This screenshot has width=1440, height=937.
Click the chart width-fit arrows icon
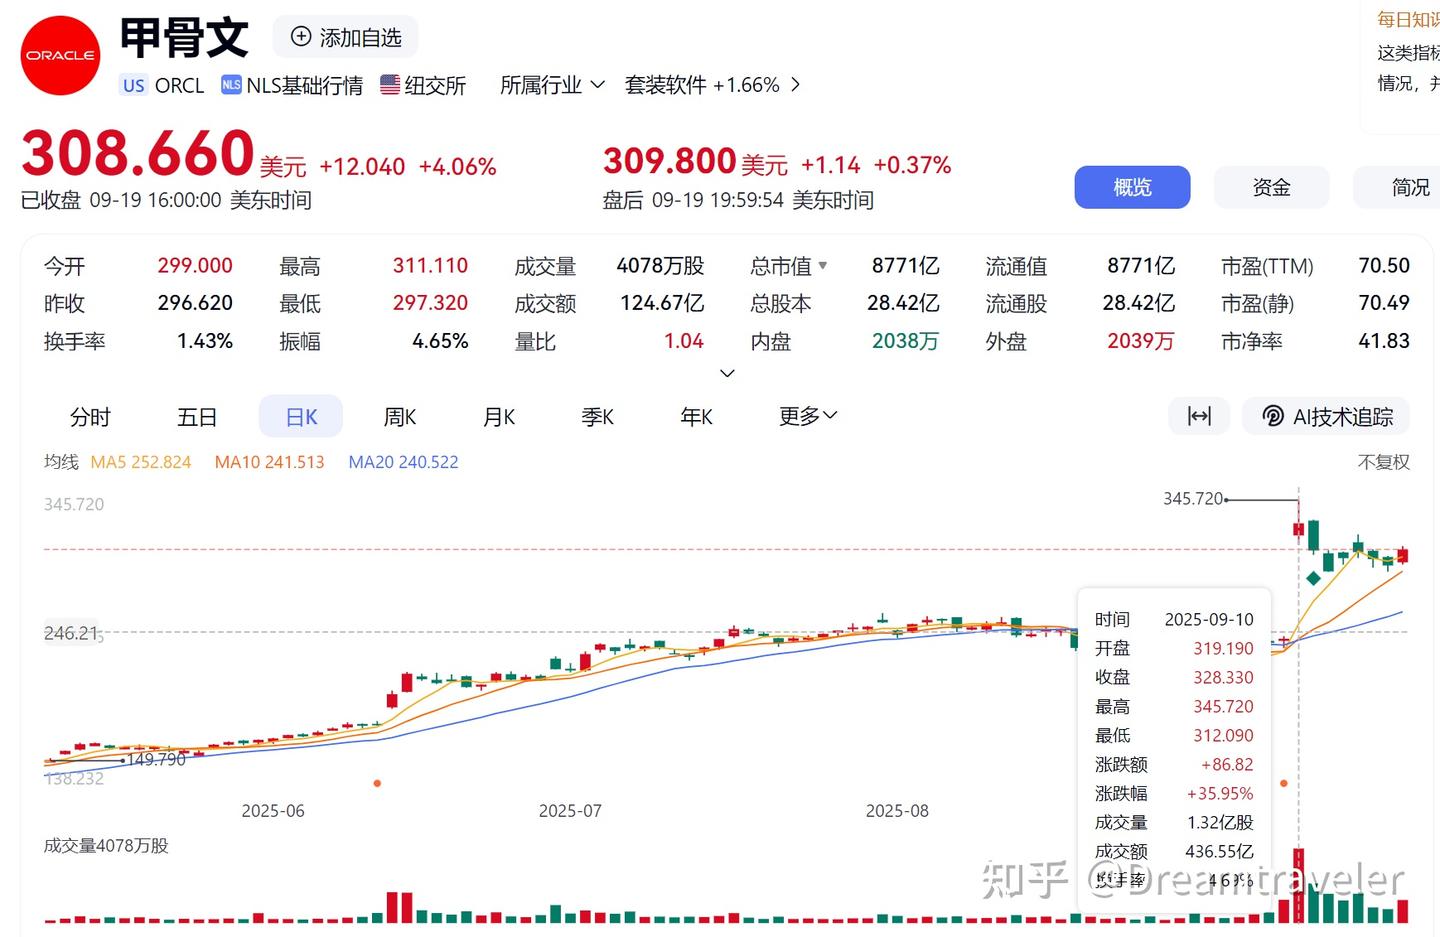click(x=1199, y=416)
